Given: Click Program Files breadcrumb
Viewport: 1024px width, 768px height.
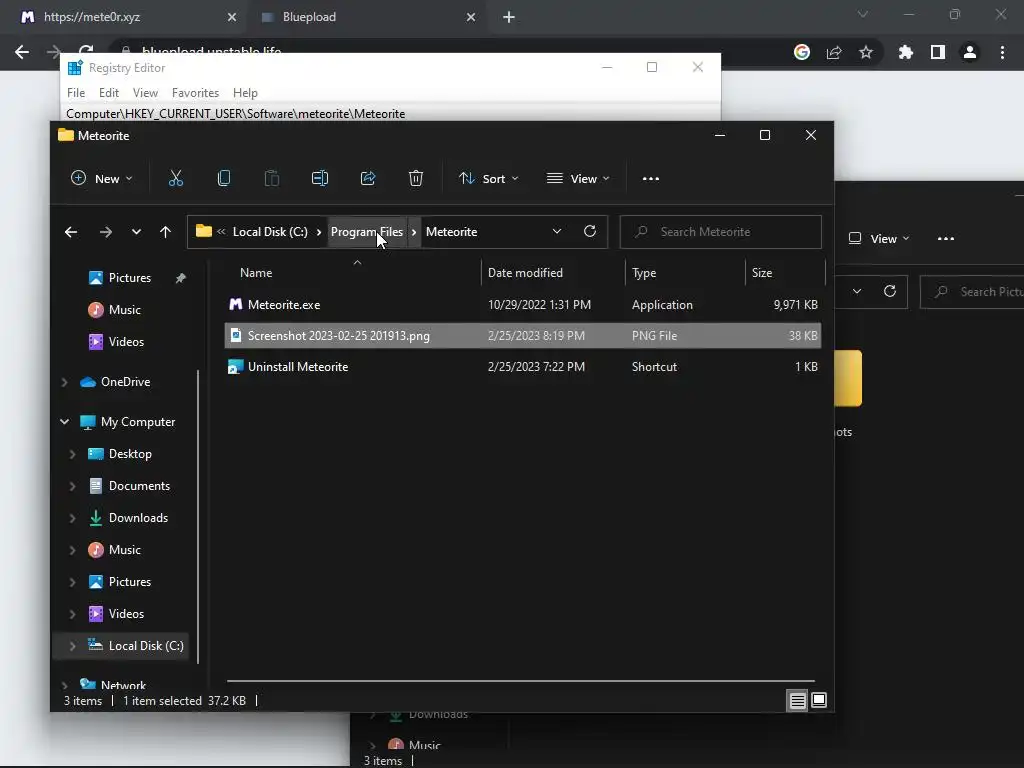Looking at the screenshot, I should tap(366, 232).
